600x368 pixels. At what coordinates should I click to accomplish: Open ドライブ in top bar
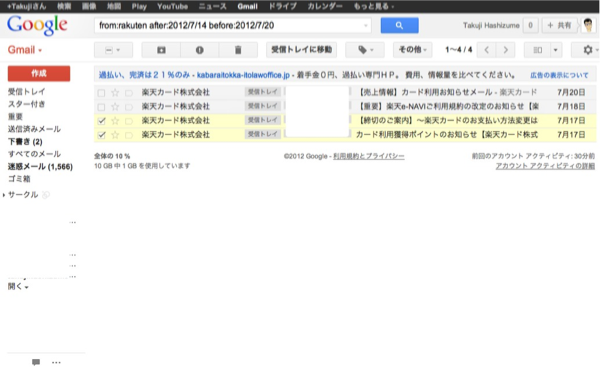[282, 6]
